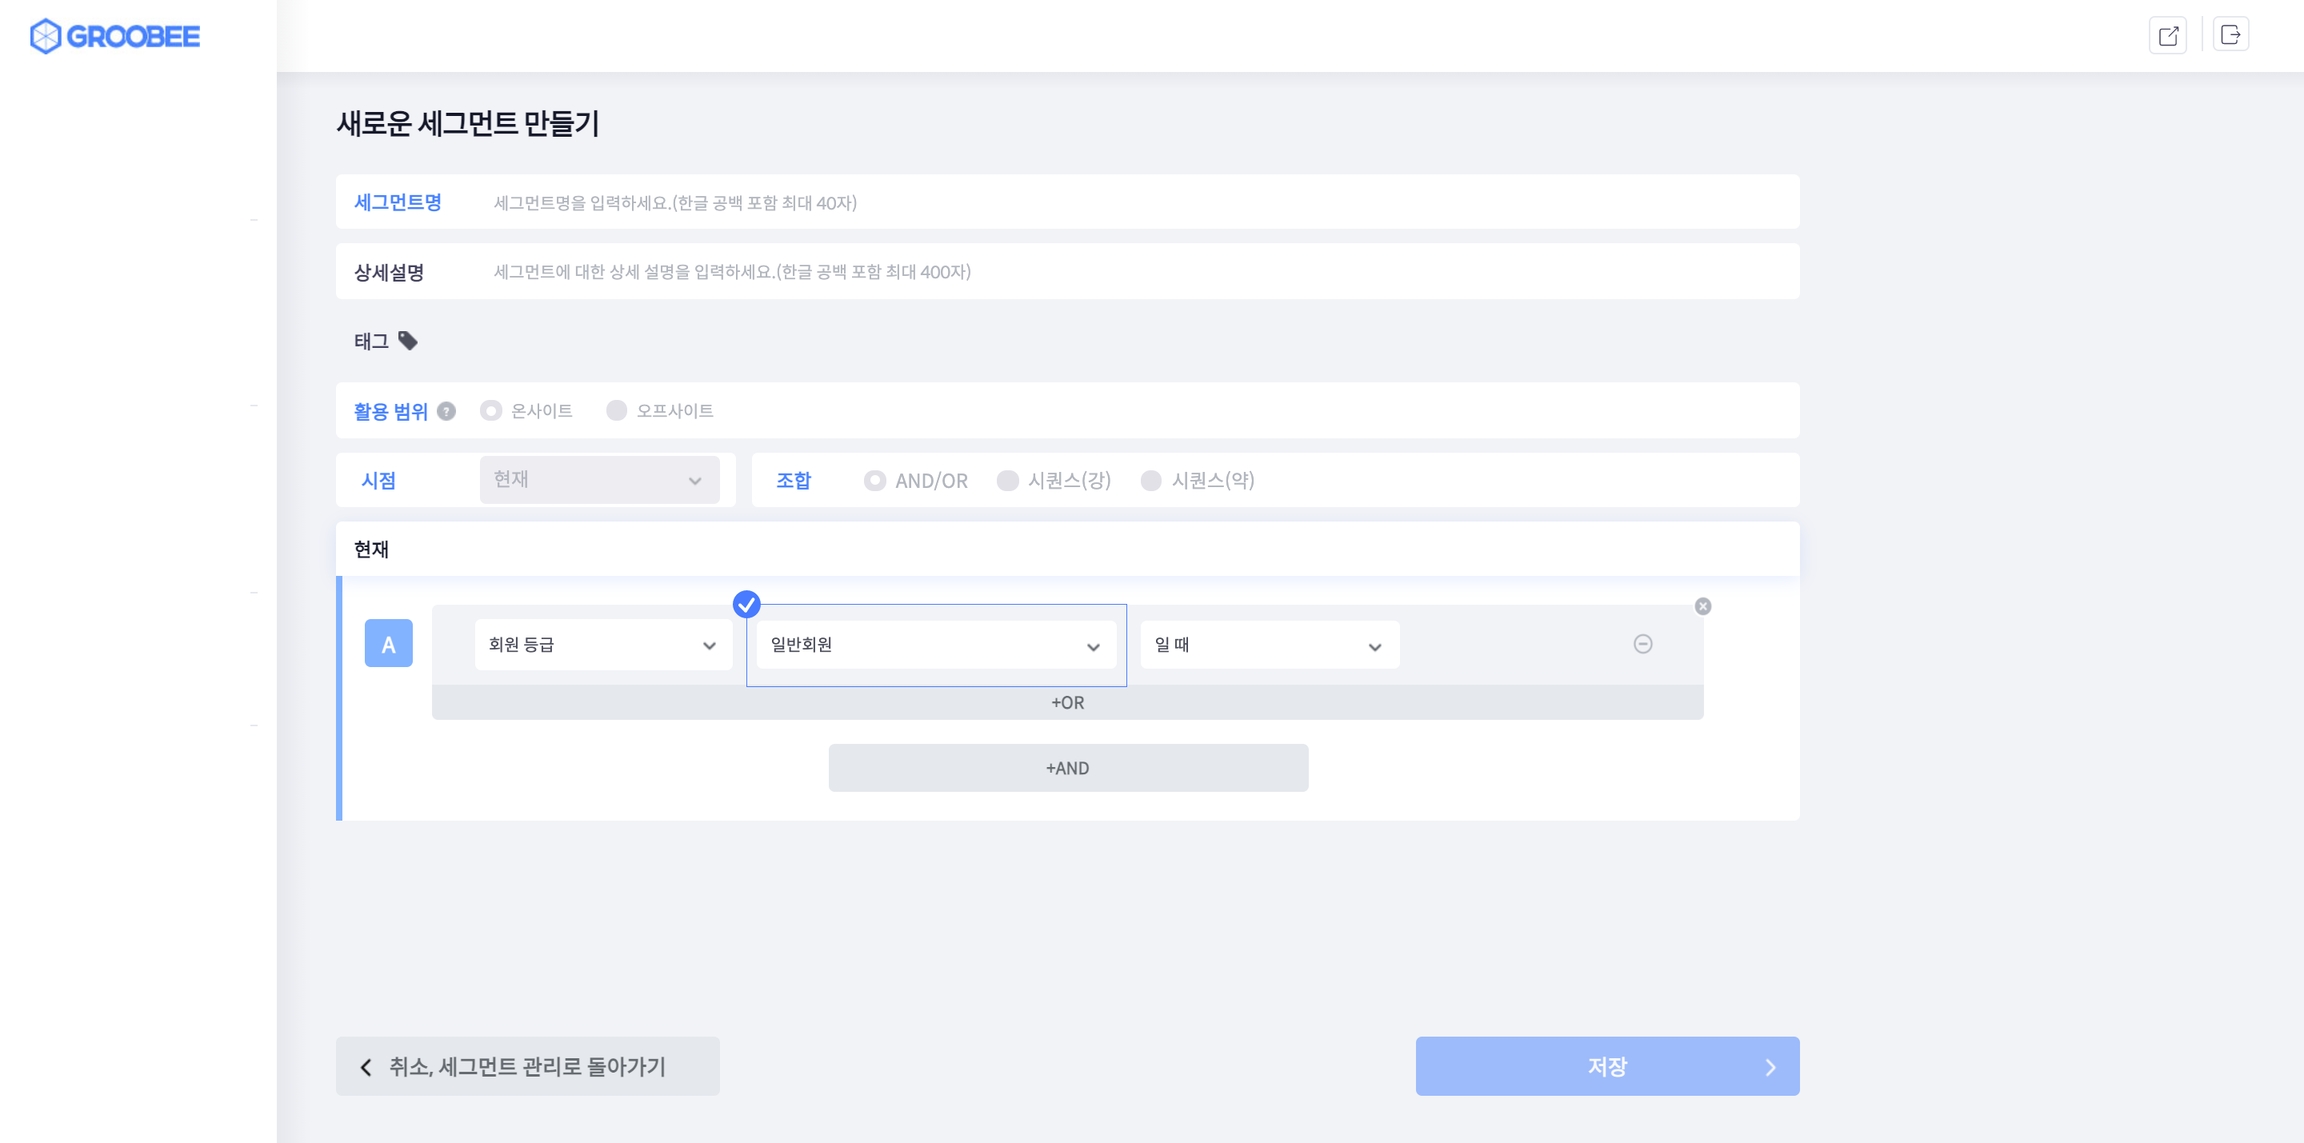Click the tag icon next to 태그
Viewport: 2304px width, 1143px height.
click(408, 341)
